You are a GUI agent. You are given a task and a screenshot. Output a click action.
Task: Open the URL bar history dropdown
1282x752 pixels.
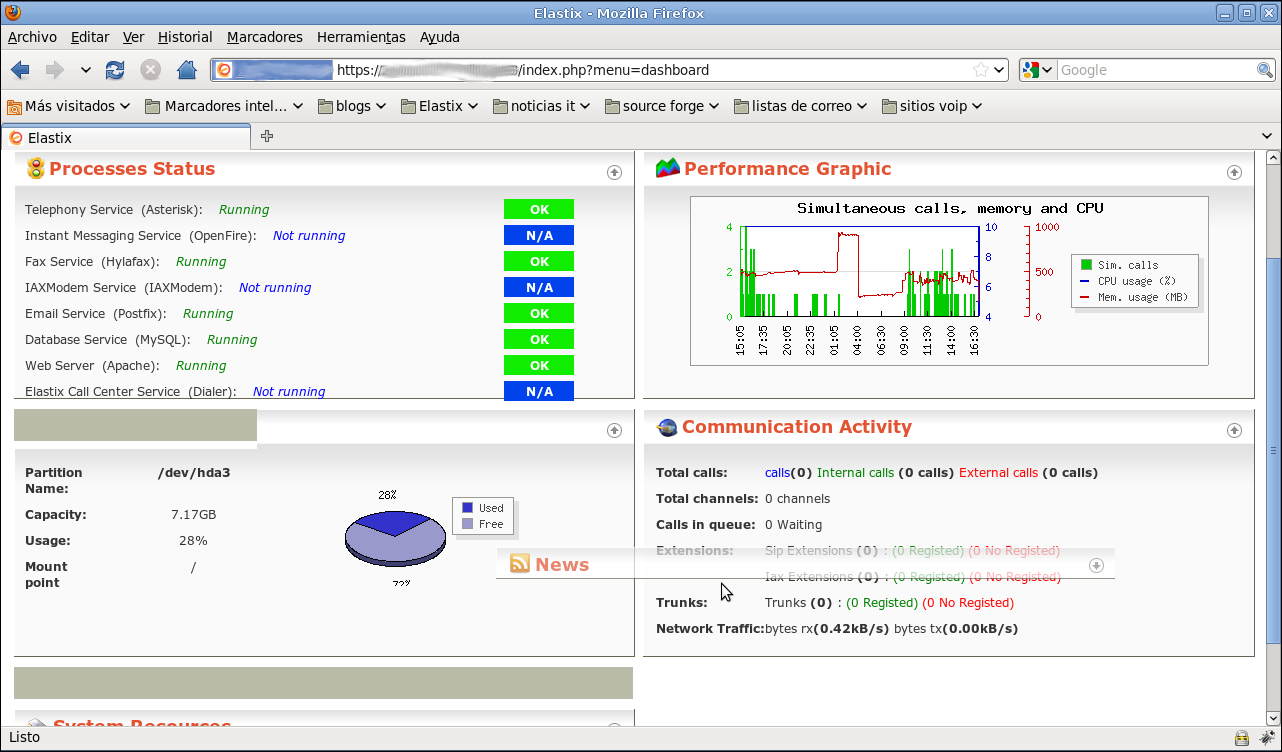998,70
